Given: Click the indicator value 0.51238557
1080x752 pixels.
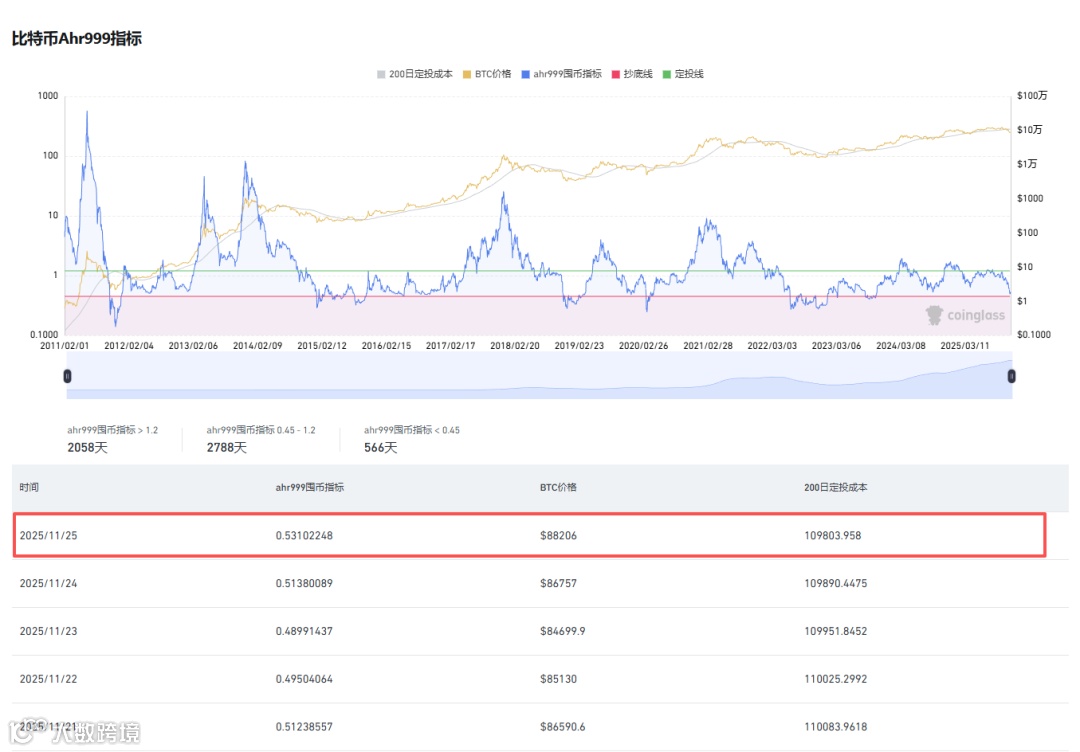Looking at the screenshot, I should (x=304, y=727).
